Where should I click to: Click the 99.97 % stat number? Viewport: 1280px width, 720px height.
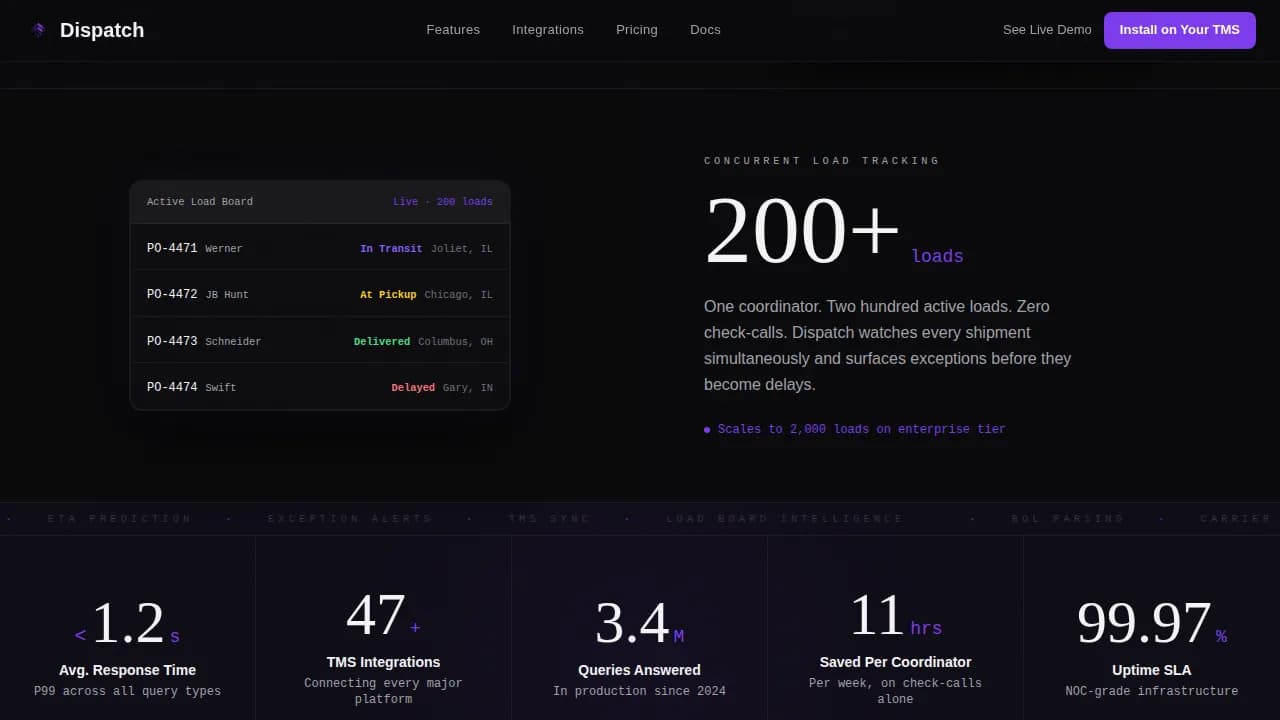point(1151,624)
